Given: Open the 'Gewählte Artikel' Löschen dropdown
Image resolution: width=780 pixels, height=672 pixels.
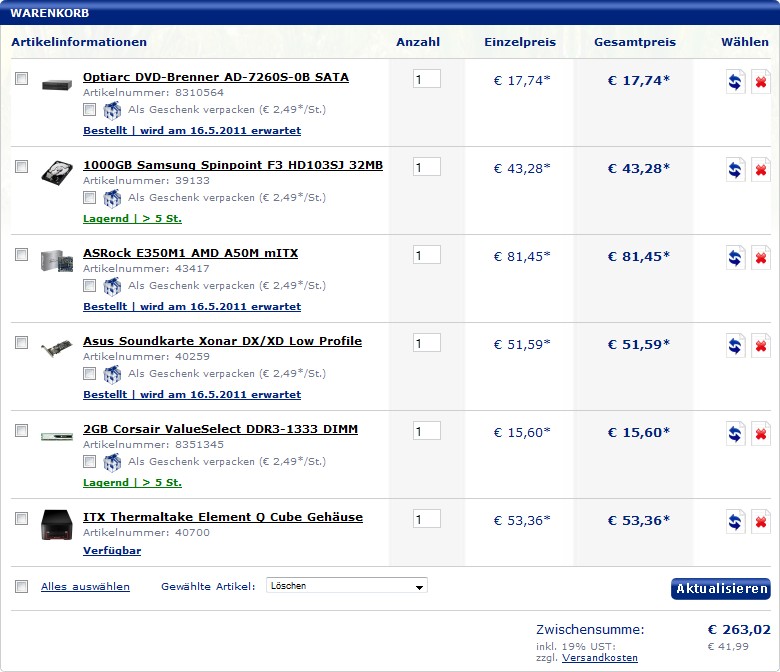Looking at the screenshot, I should pos(347,586).
